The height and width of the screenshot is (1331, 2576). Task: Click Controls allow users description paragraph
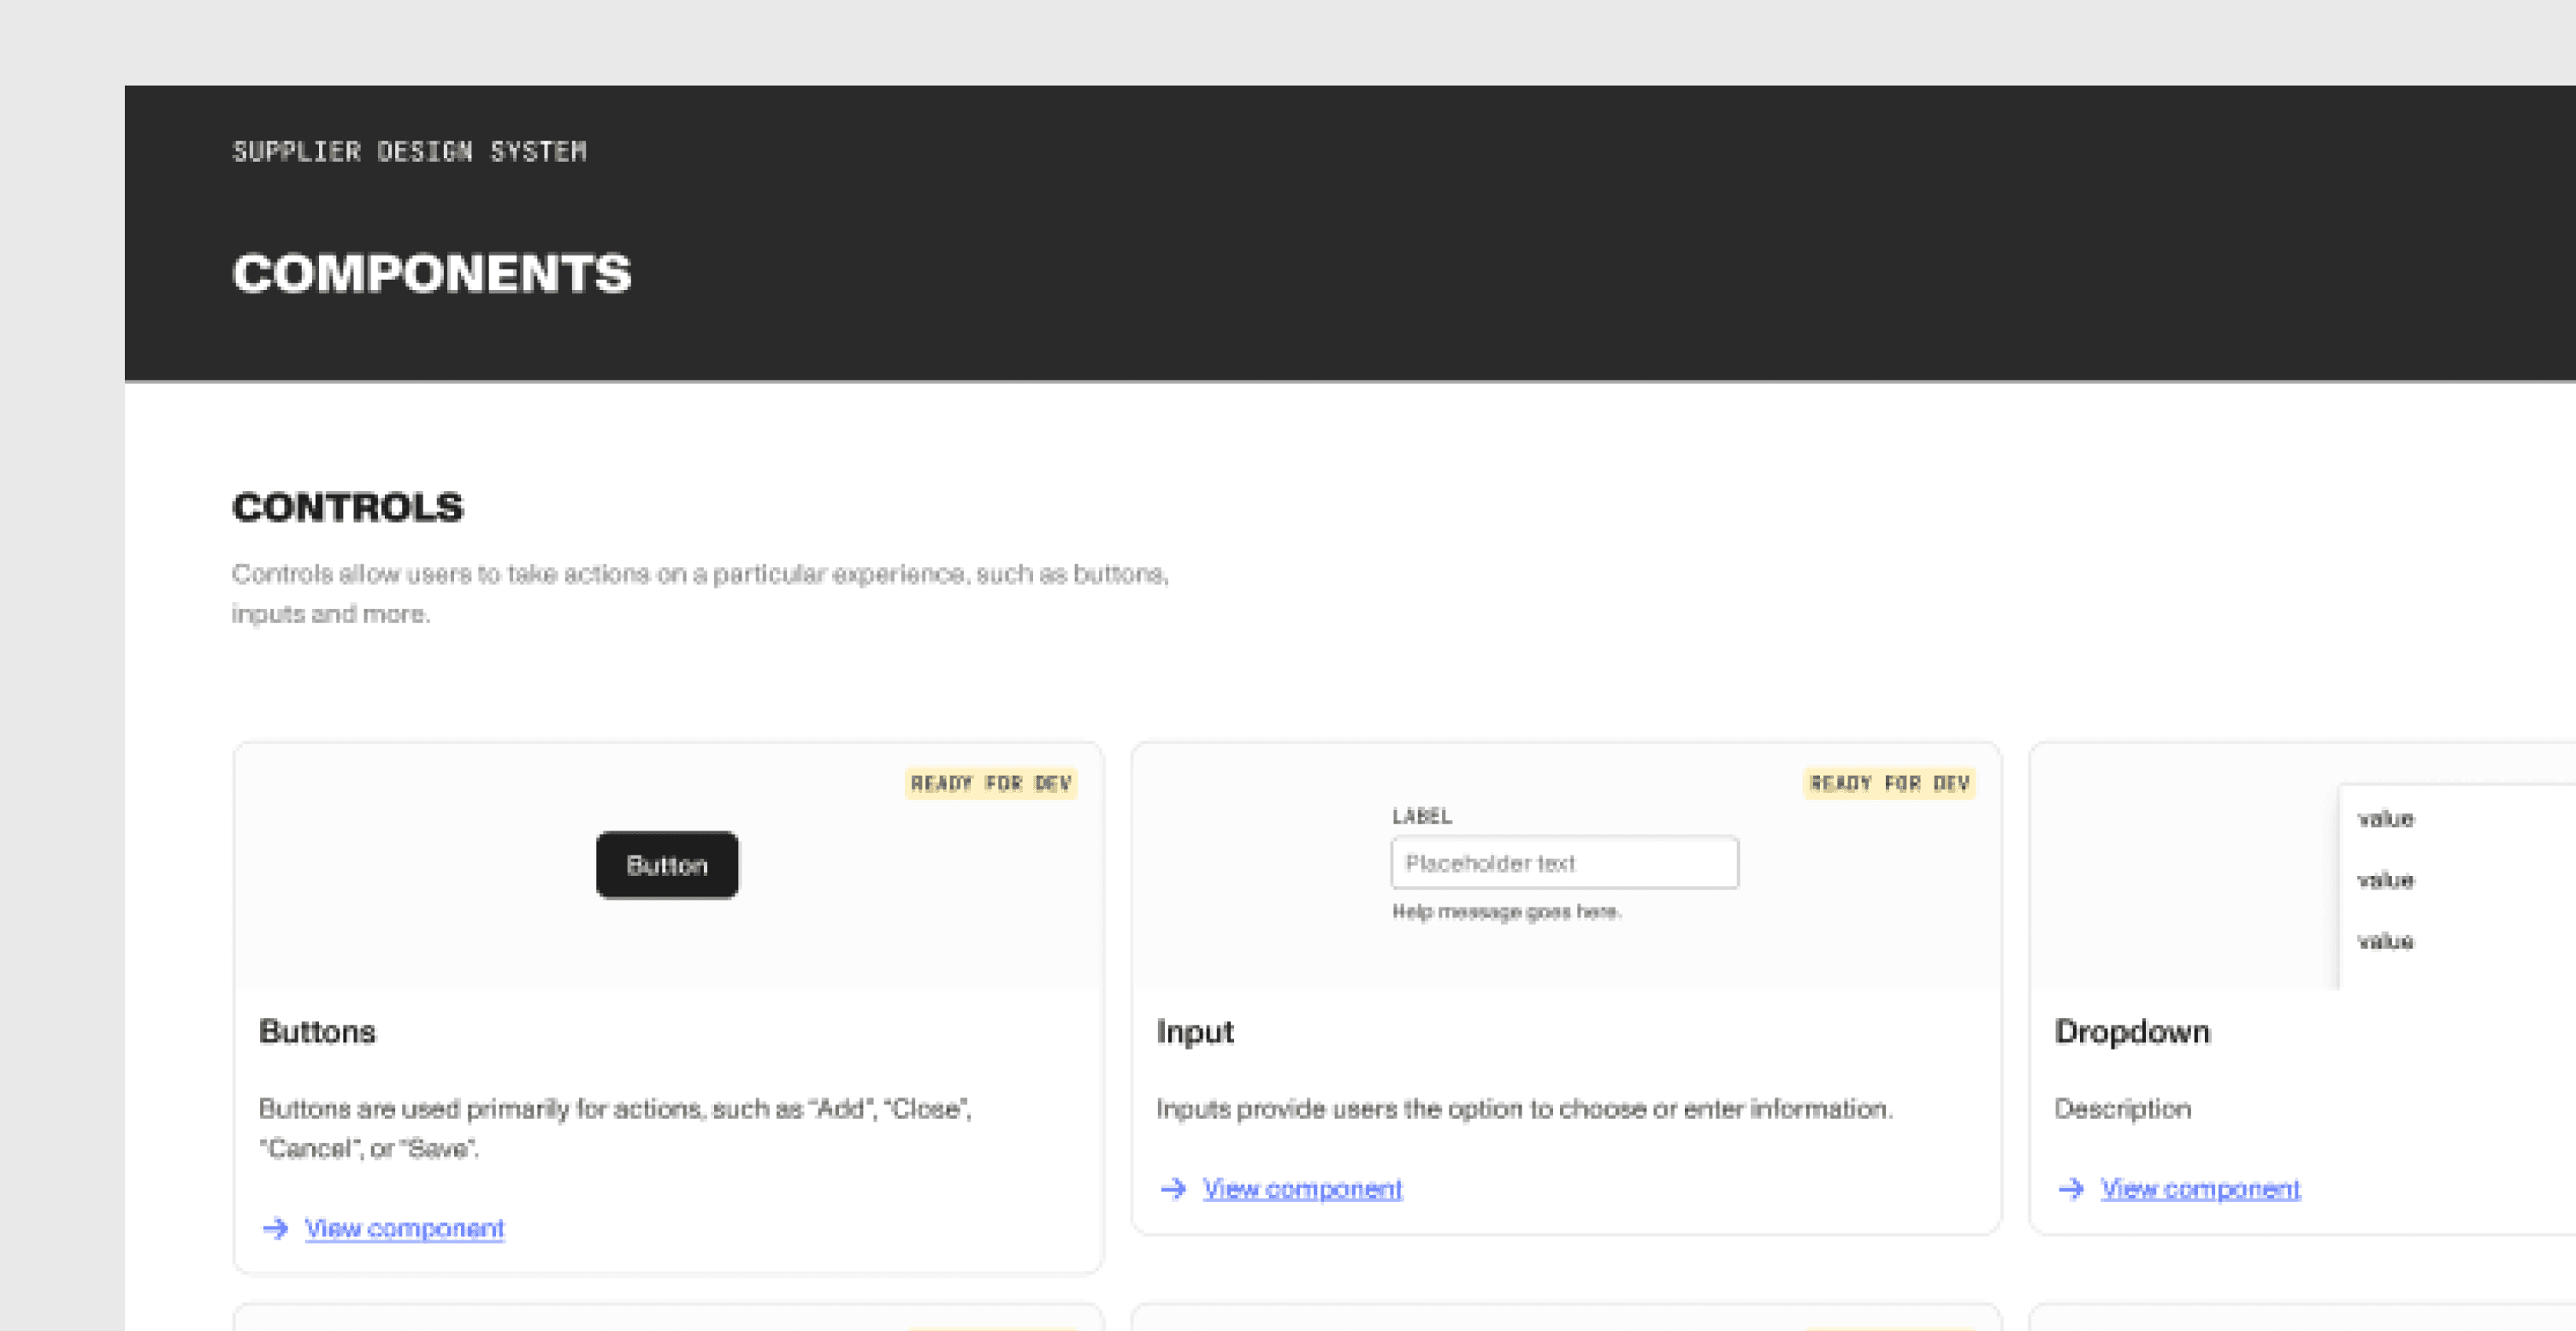(x=700, y=593)
